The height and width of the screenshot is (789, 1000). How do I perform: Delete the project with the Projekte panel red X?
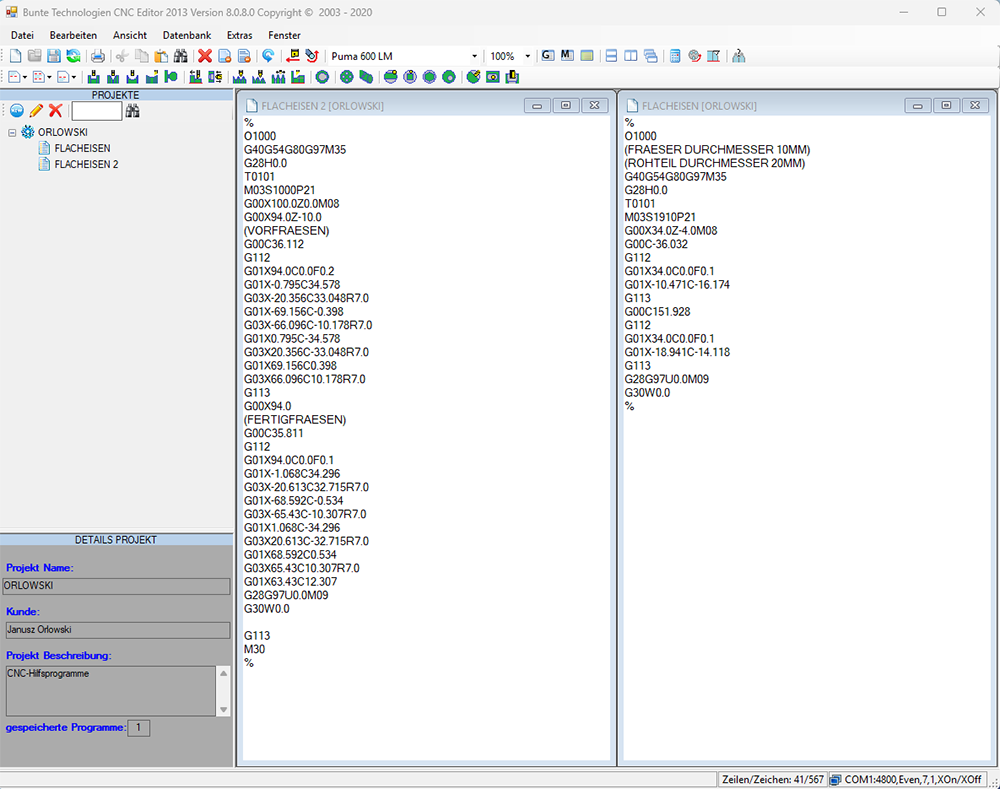55,111
